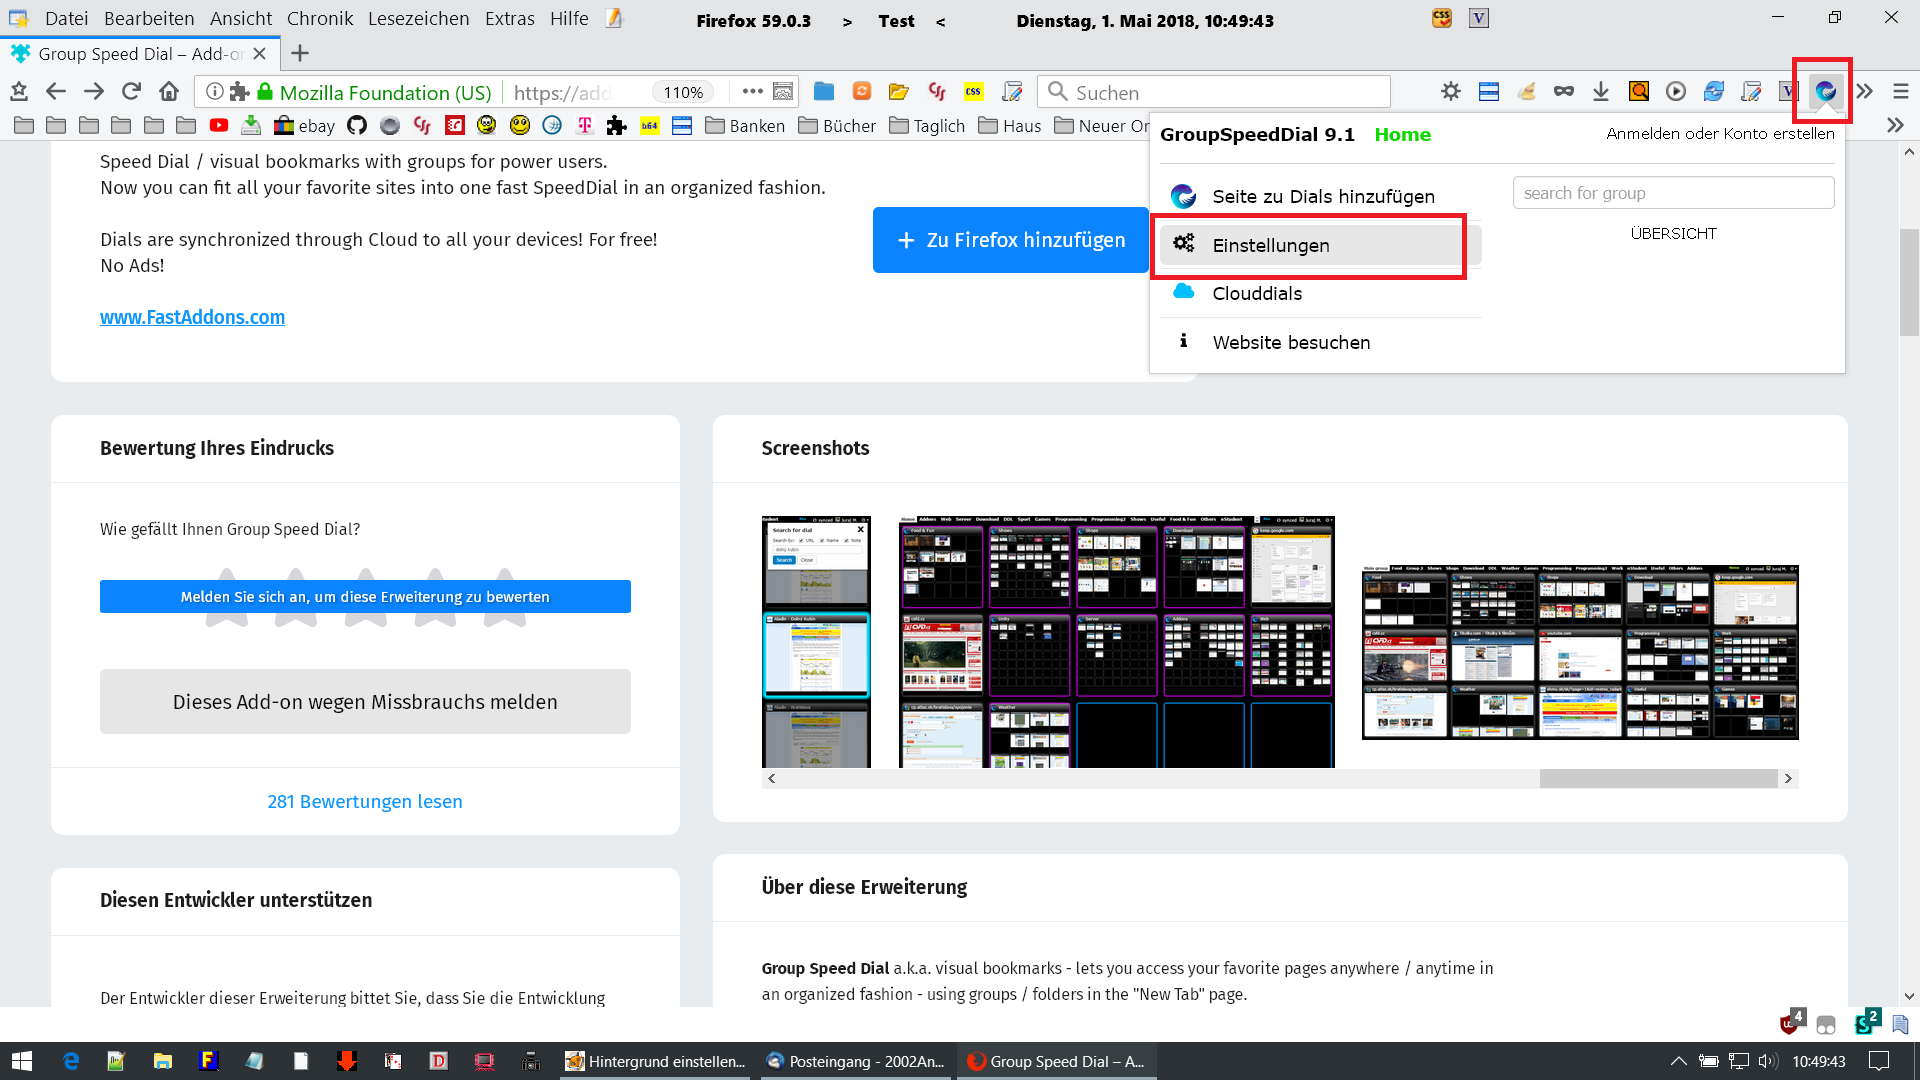Open the www.FastAddons.com link
Viewport: 1920px width, 1080px height.
(x=192, y=317)
